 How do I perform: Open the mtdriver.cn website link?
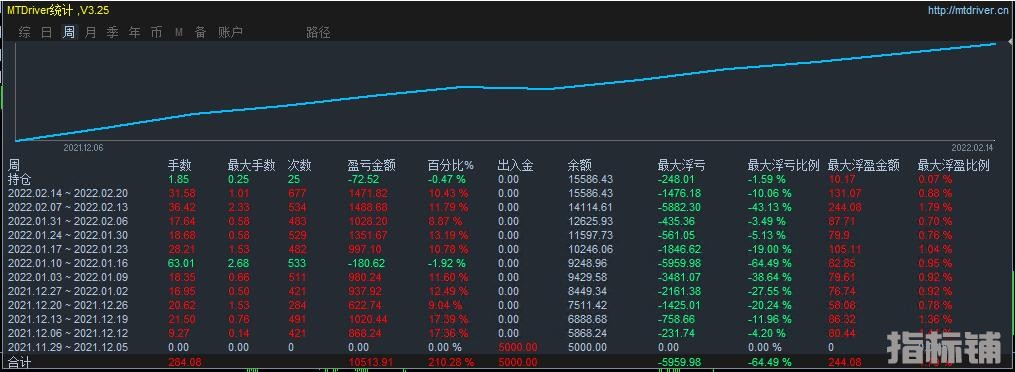point(967,10)
